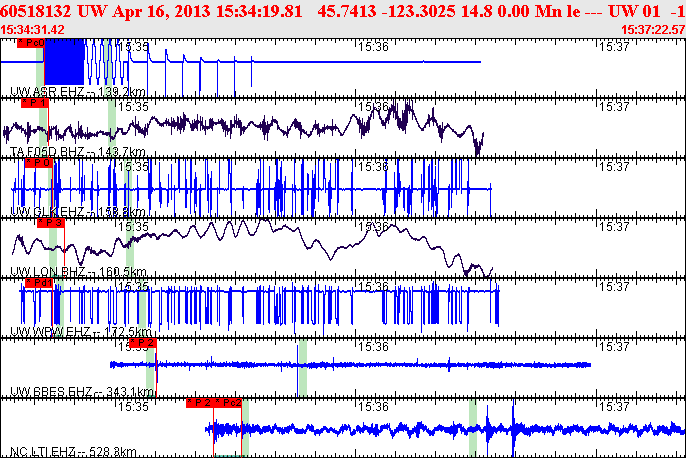This screenshot has height=458, width=686.
Task: Click the event ID 60518132 in header
Action: pyautogui.click(x=36, y=11)
